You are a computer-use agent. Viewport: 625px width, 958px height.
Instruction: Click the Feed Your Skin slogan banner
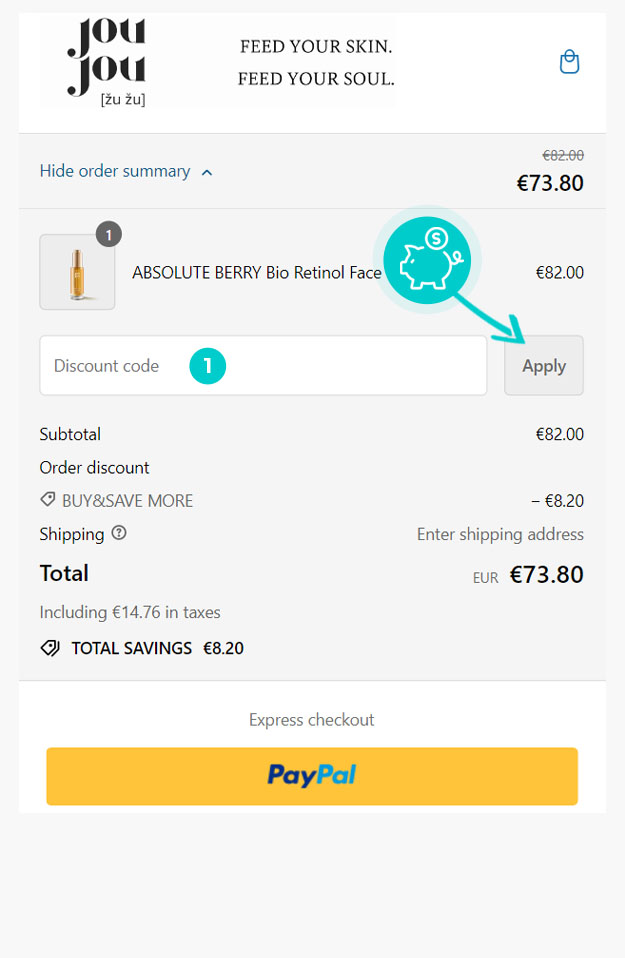click(x=316, y=62)
